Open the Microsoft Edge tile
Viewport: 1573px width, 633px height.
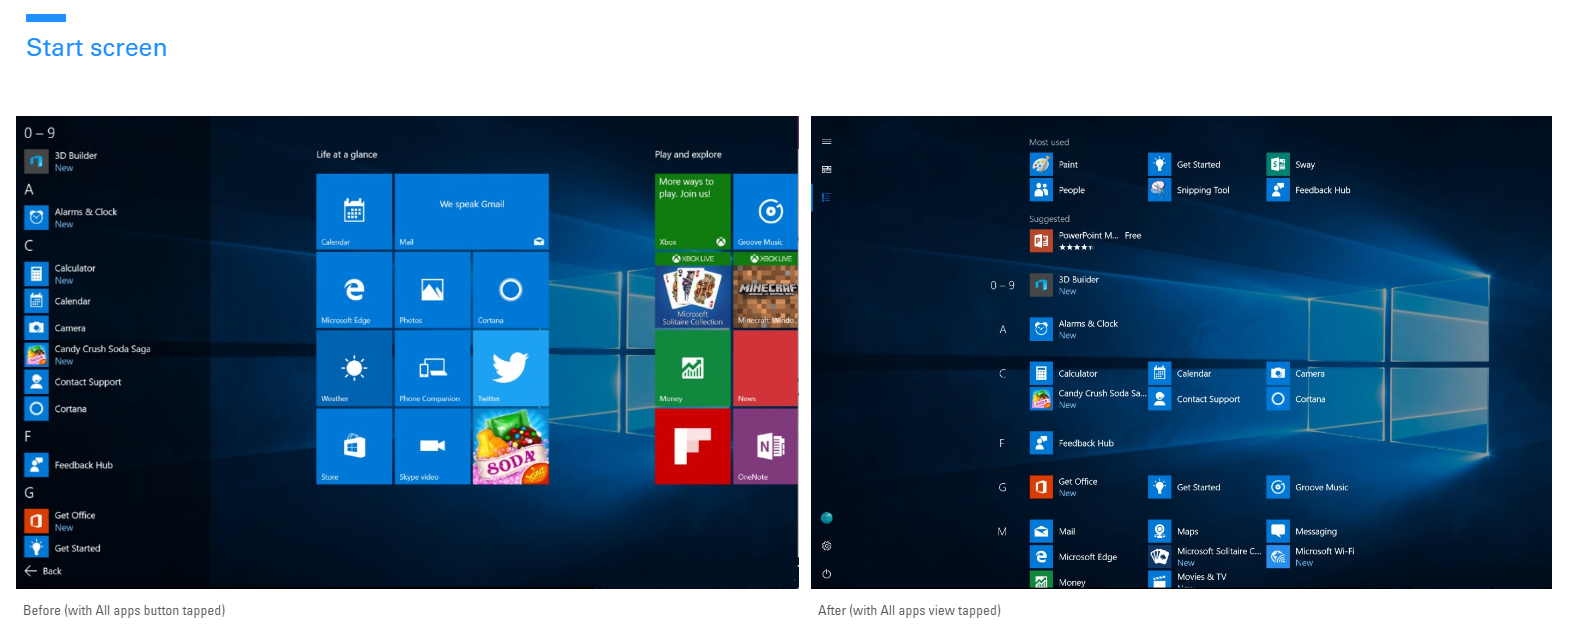tap(354, 290)
